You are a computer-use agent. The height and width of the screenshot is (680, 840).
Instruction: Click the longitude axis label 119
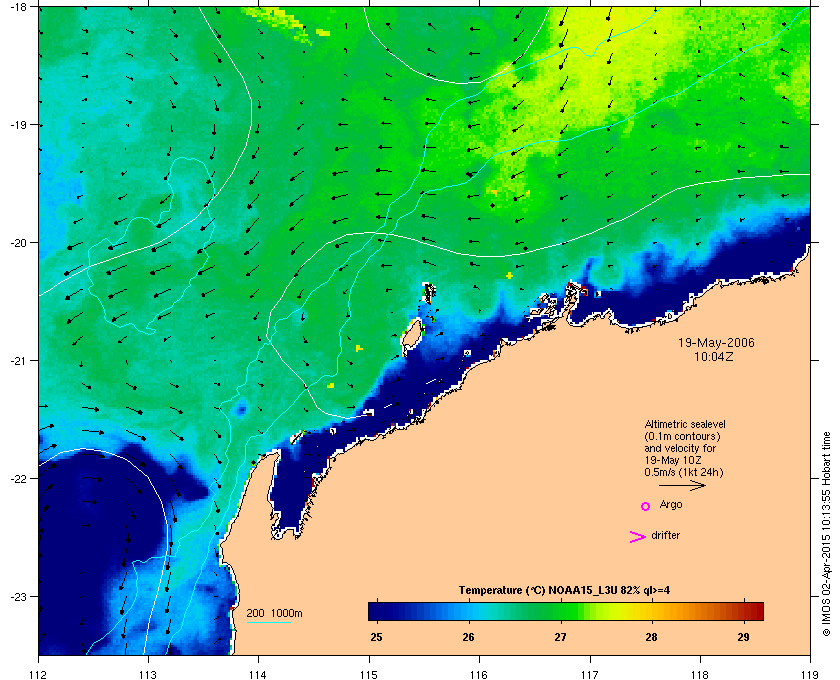point(810,675)
